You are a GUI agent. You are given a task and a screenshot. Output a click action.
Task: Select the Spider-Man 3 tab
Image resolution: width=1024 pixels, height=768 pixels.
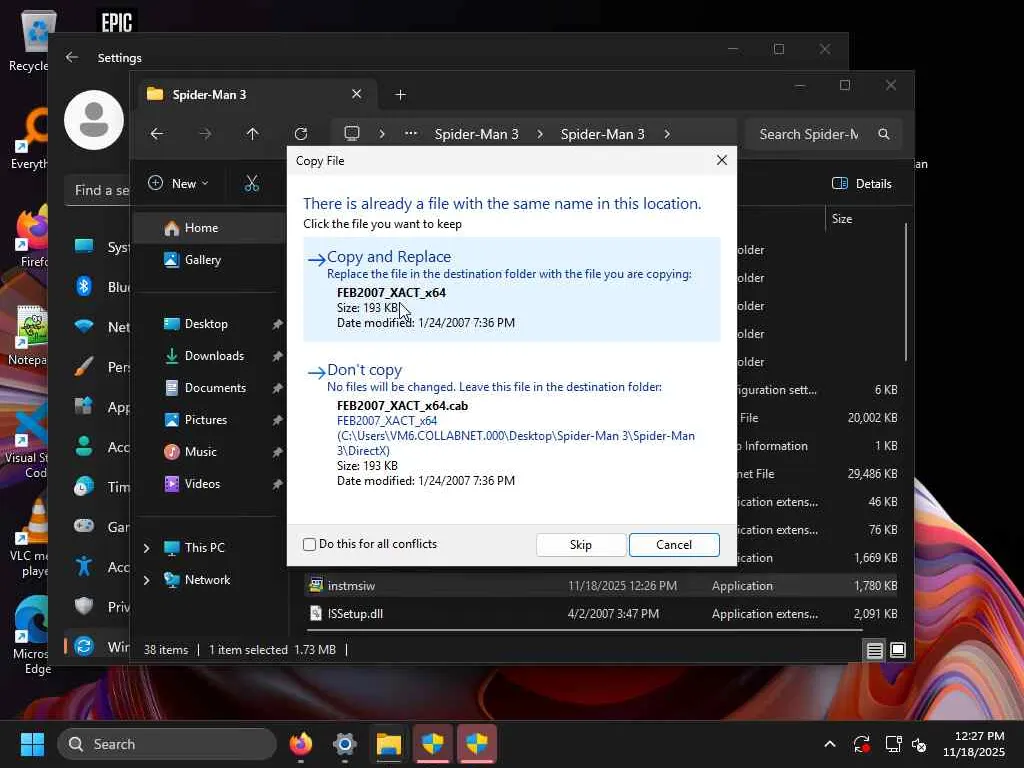[255, 95]
